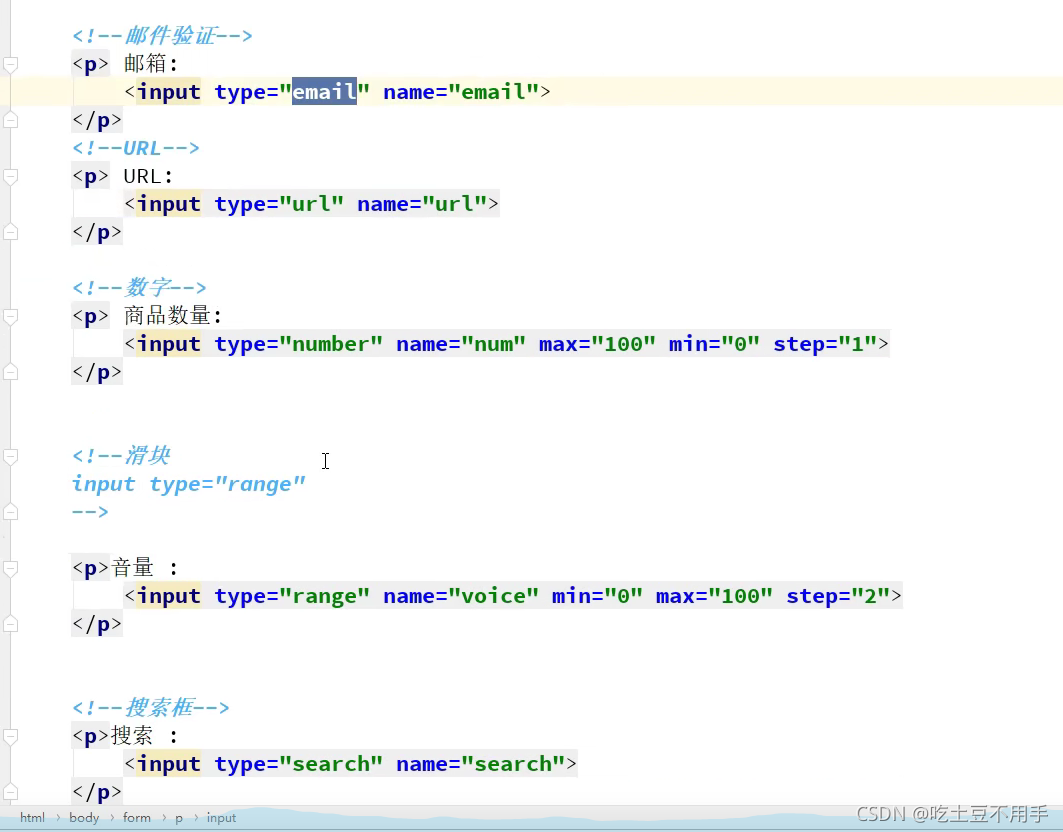This screenshot has height=832, width=1063.
Task: Click the input tag name on the url line
Action: point(169,204)
